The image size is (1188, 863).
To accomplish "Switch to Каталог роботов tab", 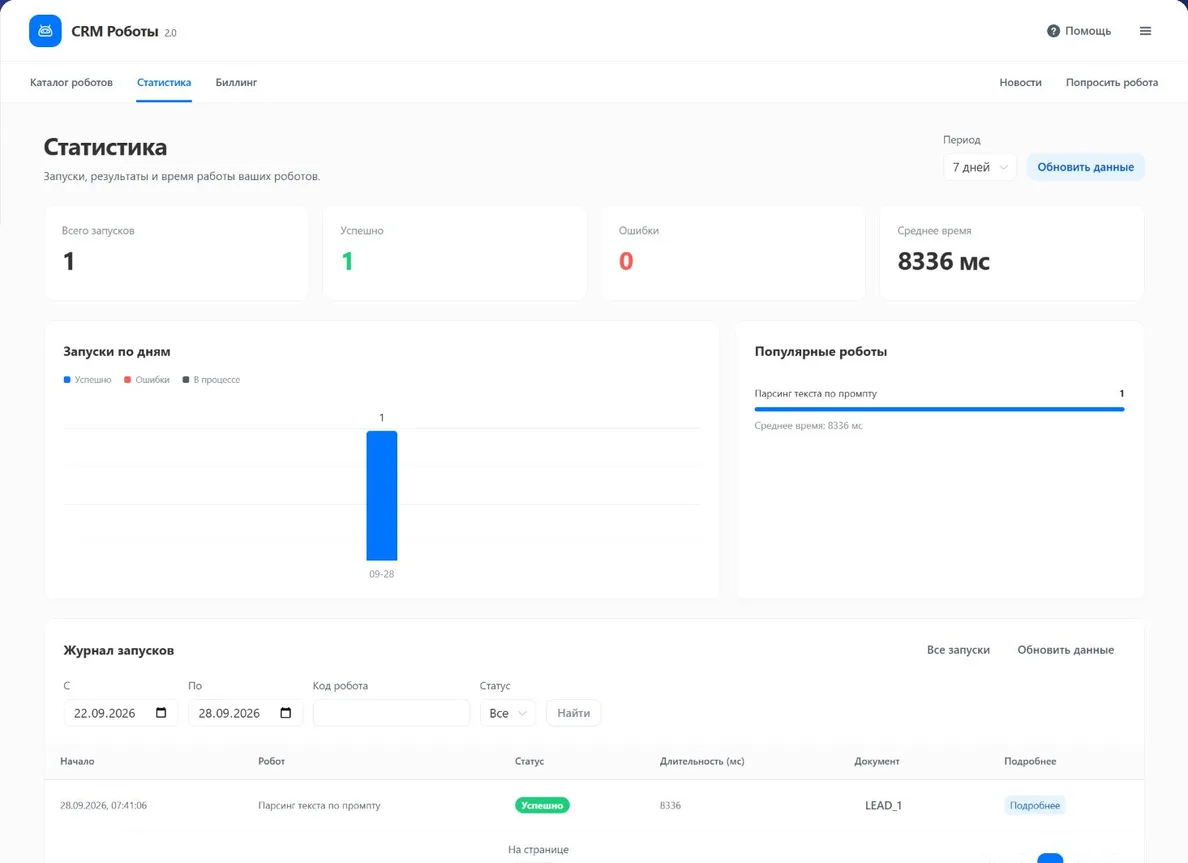I will [x=71, y=82].
